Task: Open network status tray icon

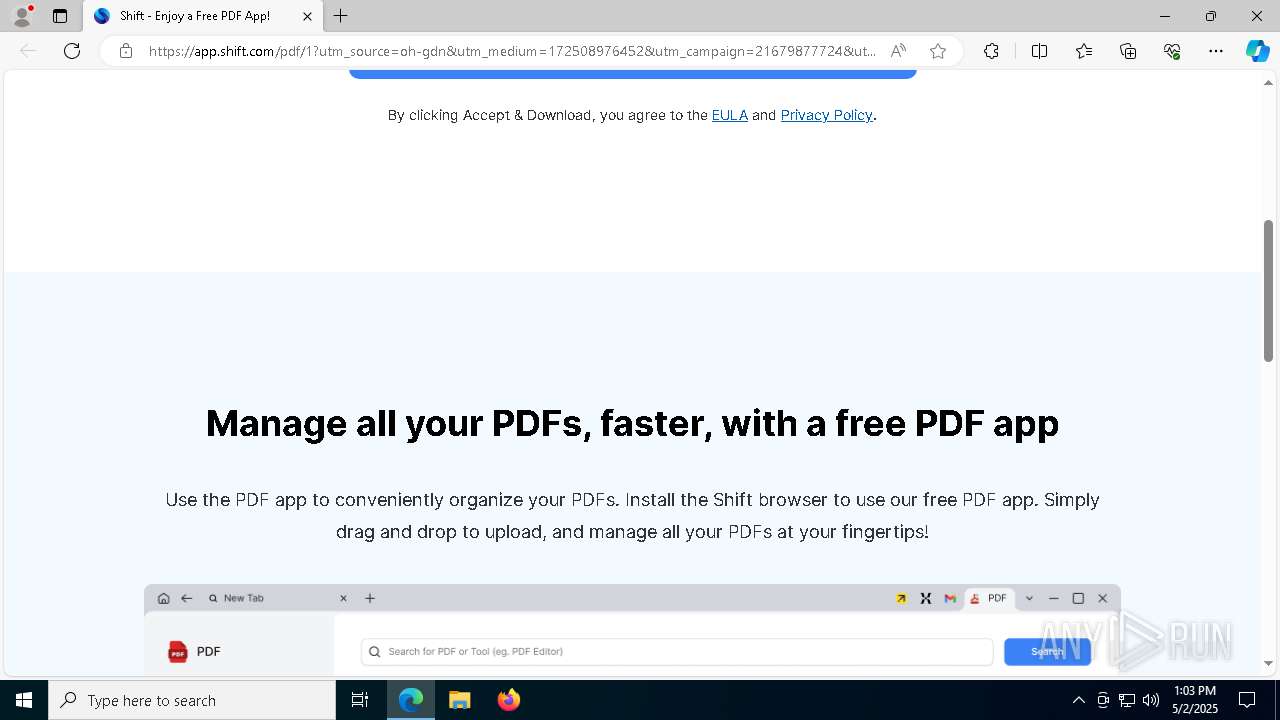Action: 1127,700
